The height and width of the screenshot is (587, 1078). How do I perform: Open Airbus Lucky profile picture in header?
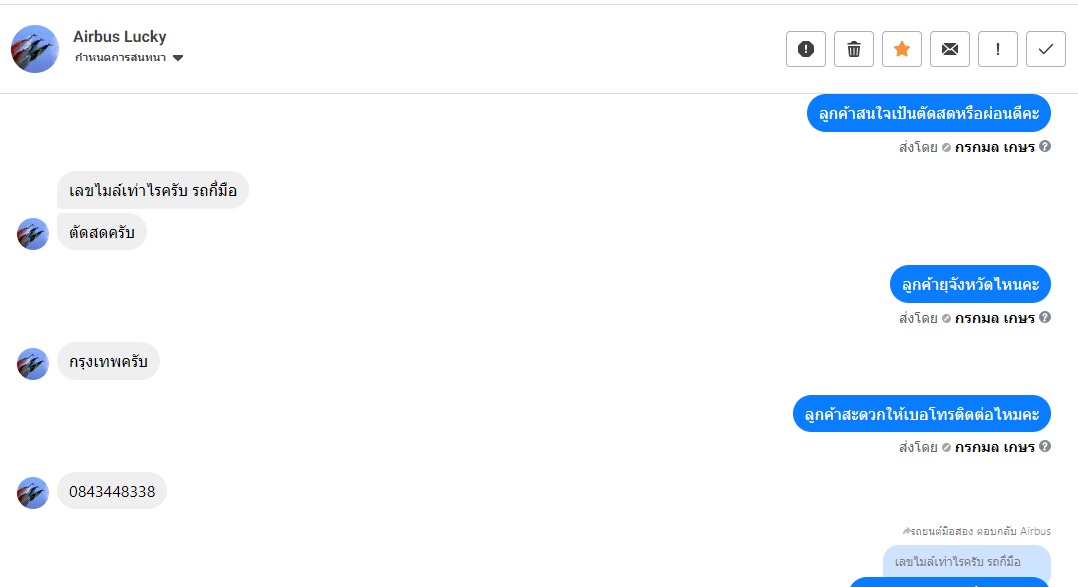click(x=34, y=49)
